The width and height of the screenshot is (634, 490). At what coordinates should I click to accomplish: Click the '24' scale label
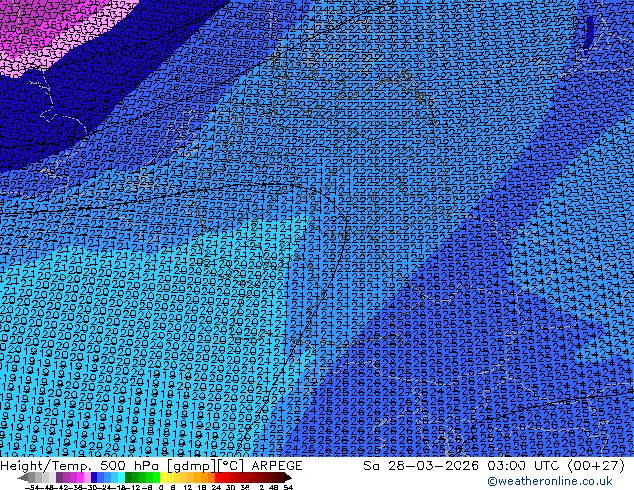[x=216, y=487]
